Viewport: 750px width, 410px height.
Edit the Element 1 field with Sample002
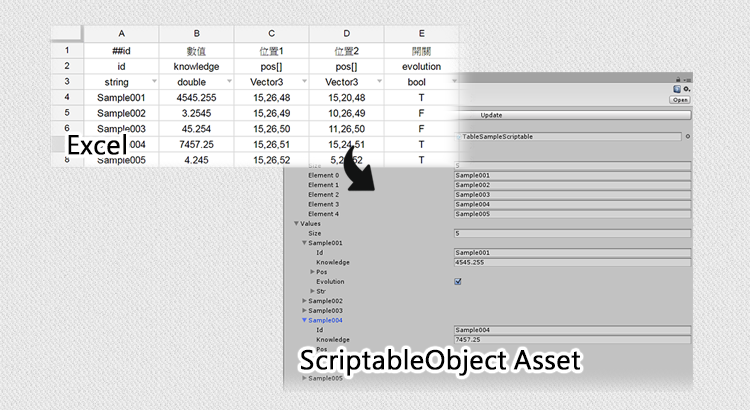click(x=573, y=185)
